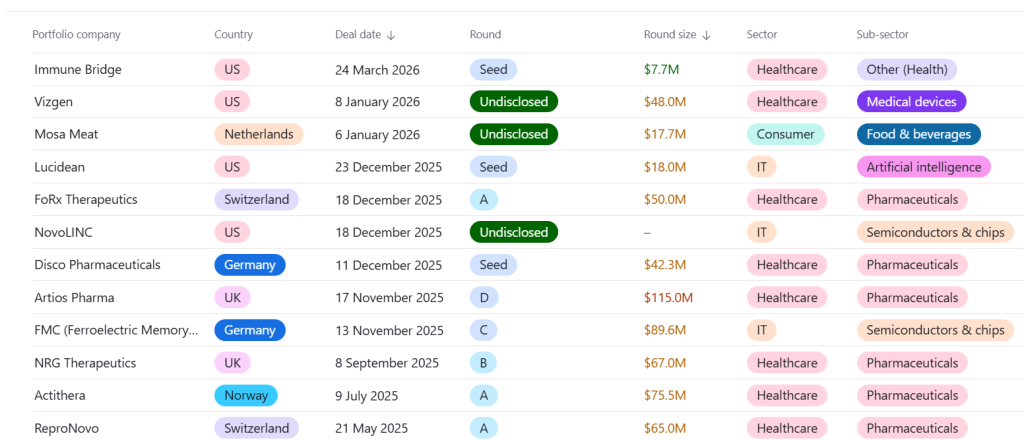Viewport: 1024px width, 440px height.
Task: Click the $115.0M round size value
Action: pos(668,297)
